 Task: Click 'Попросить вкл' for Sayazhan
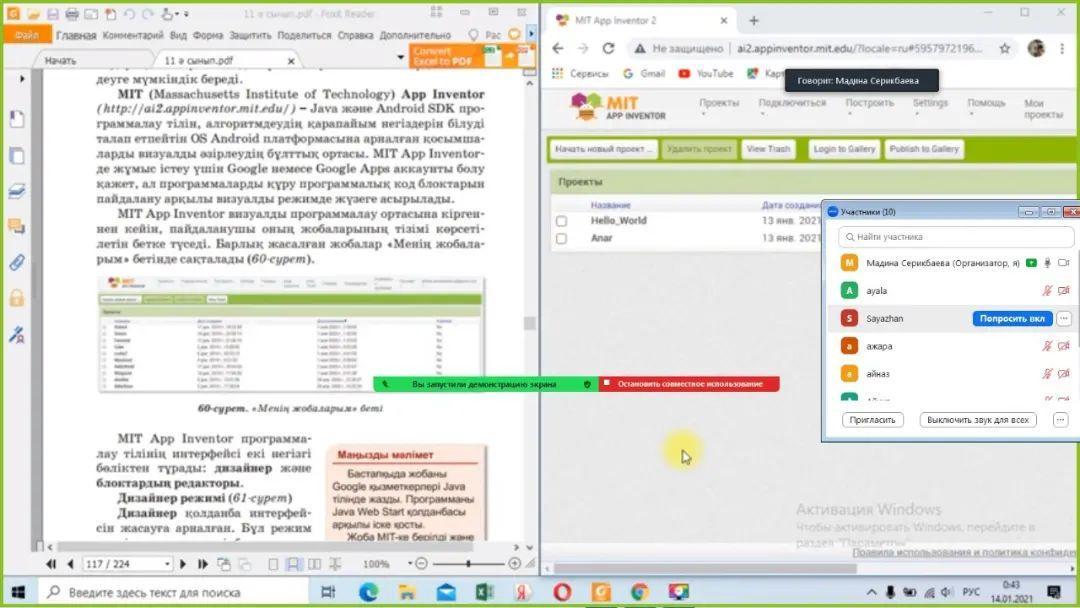coord(1012,319)
